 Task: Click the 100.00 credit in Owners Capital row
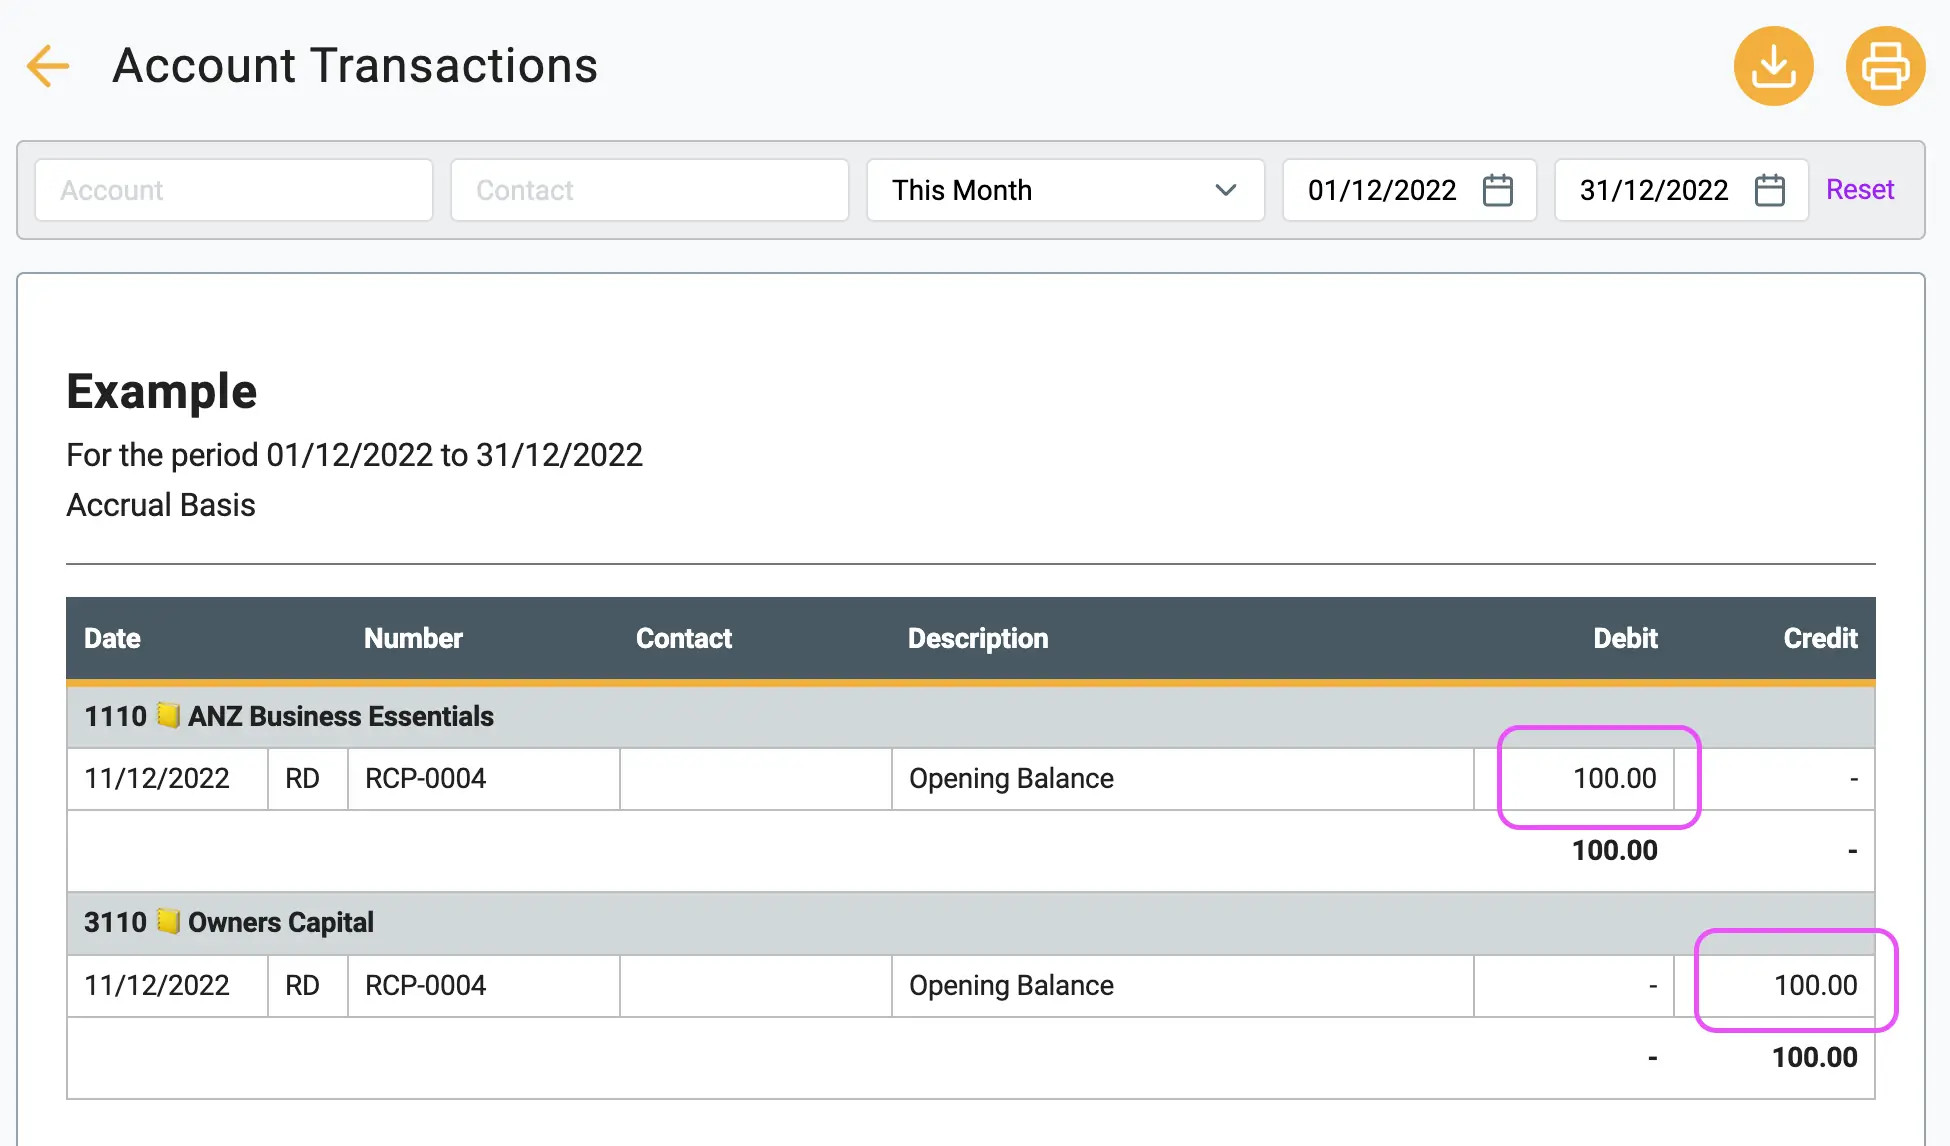pyautogui.click(x=1815, y=985)
